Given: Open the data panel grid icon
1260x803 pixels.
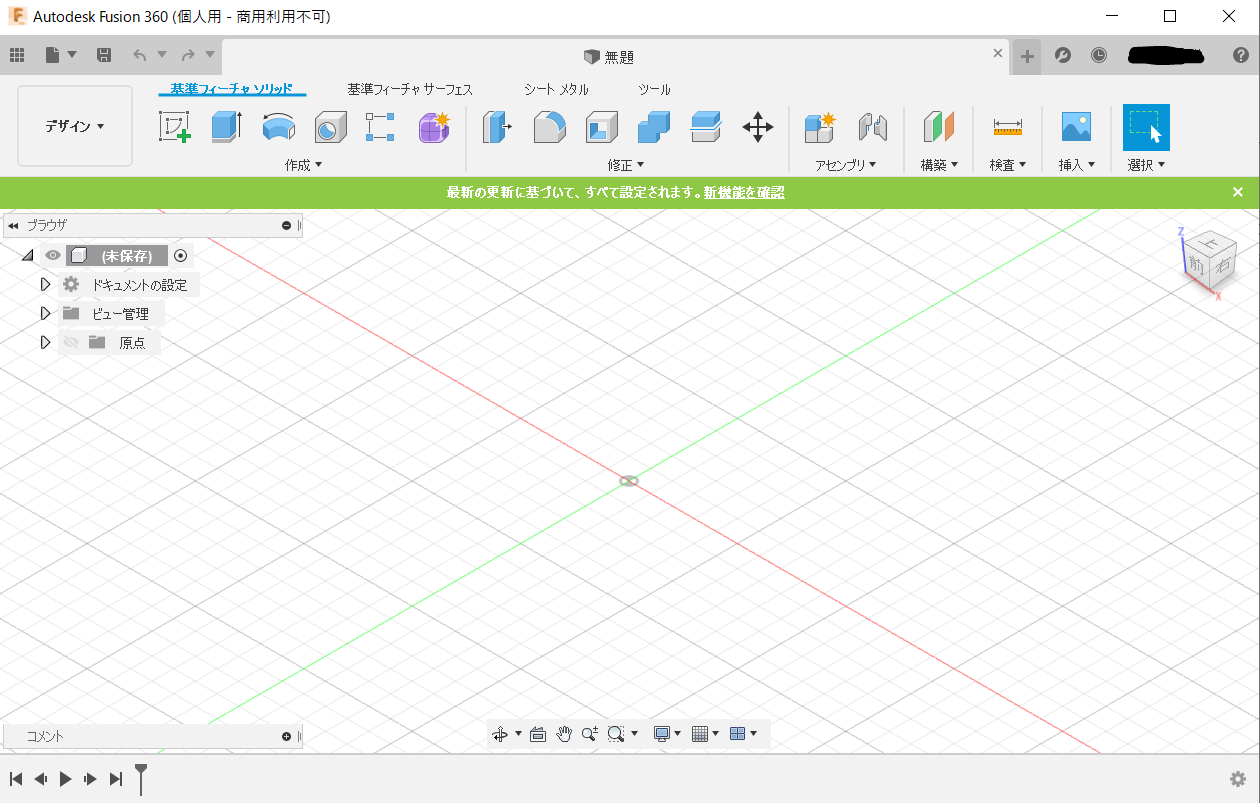Looking at the screenshot, I should [x=17, y=55].
